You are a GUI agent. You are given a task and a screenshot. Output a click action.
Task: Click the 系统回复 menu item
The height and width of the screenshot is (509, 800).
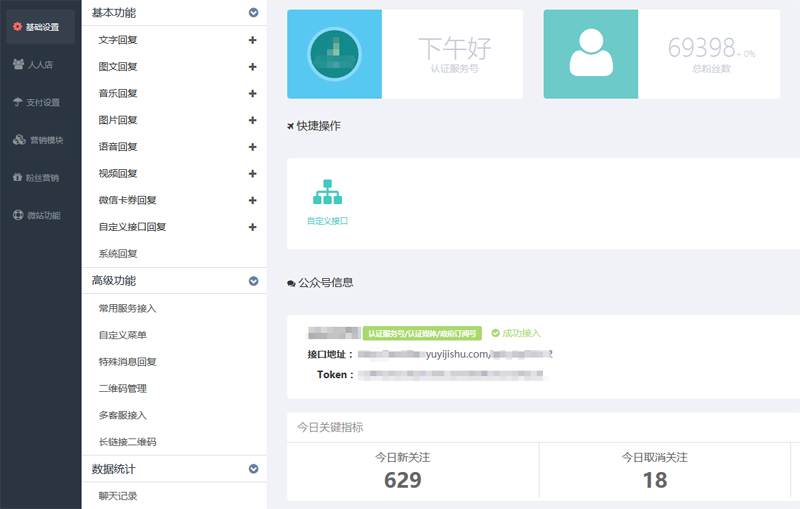coord(118,254)
